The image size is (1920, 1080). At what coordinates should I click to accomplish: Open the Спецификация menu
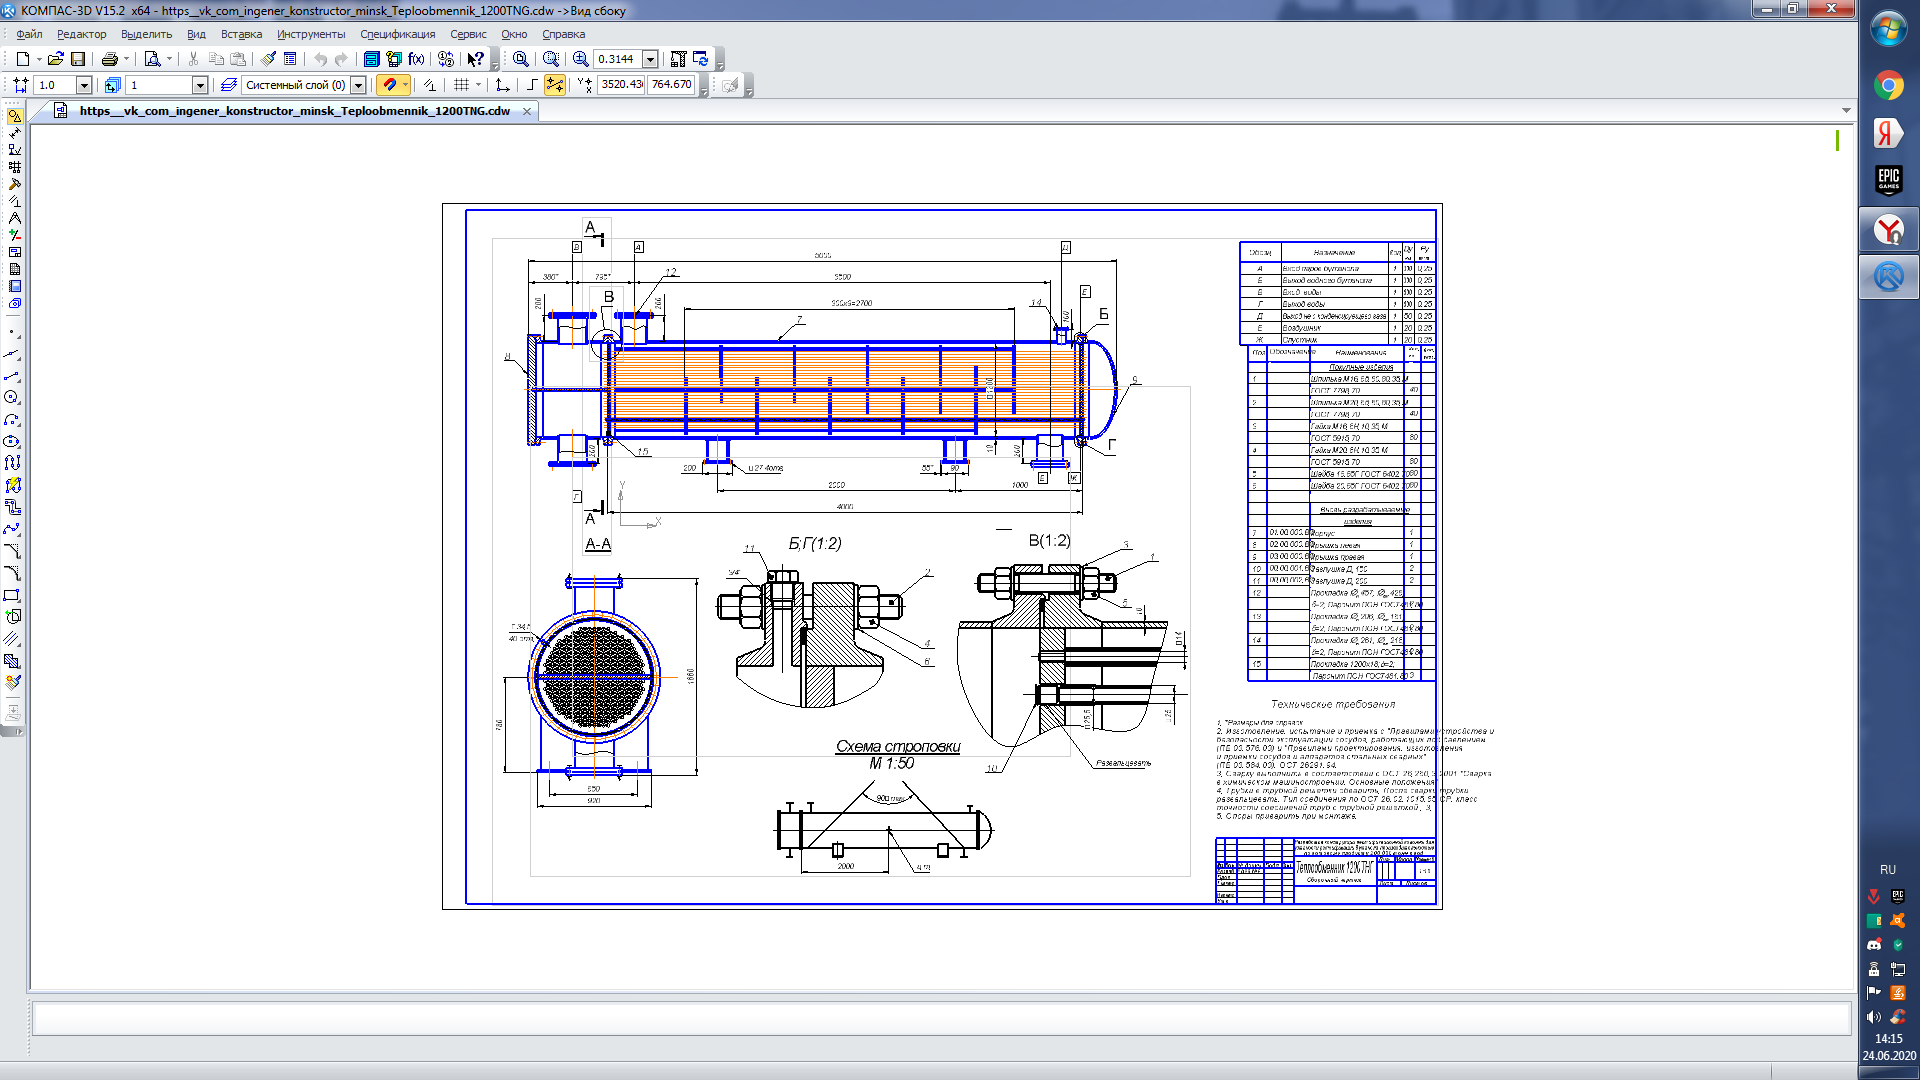pos(397,34)
